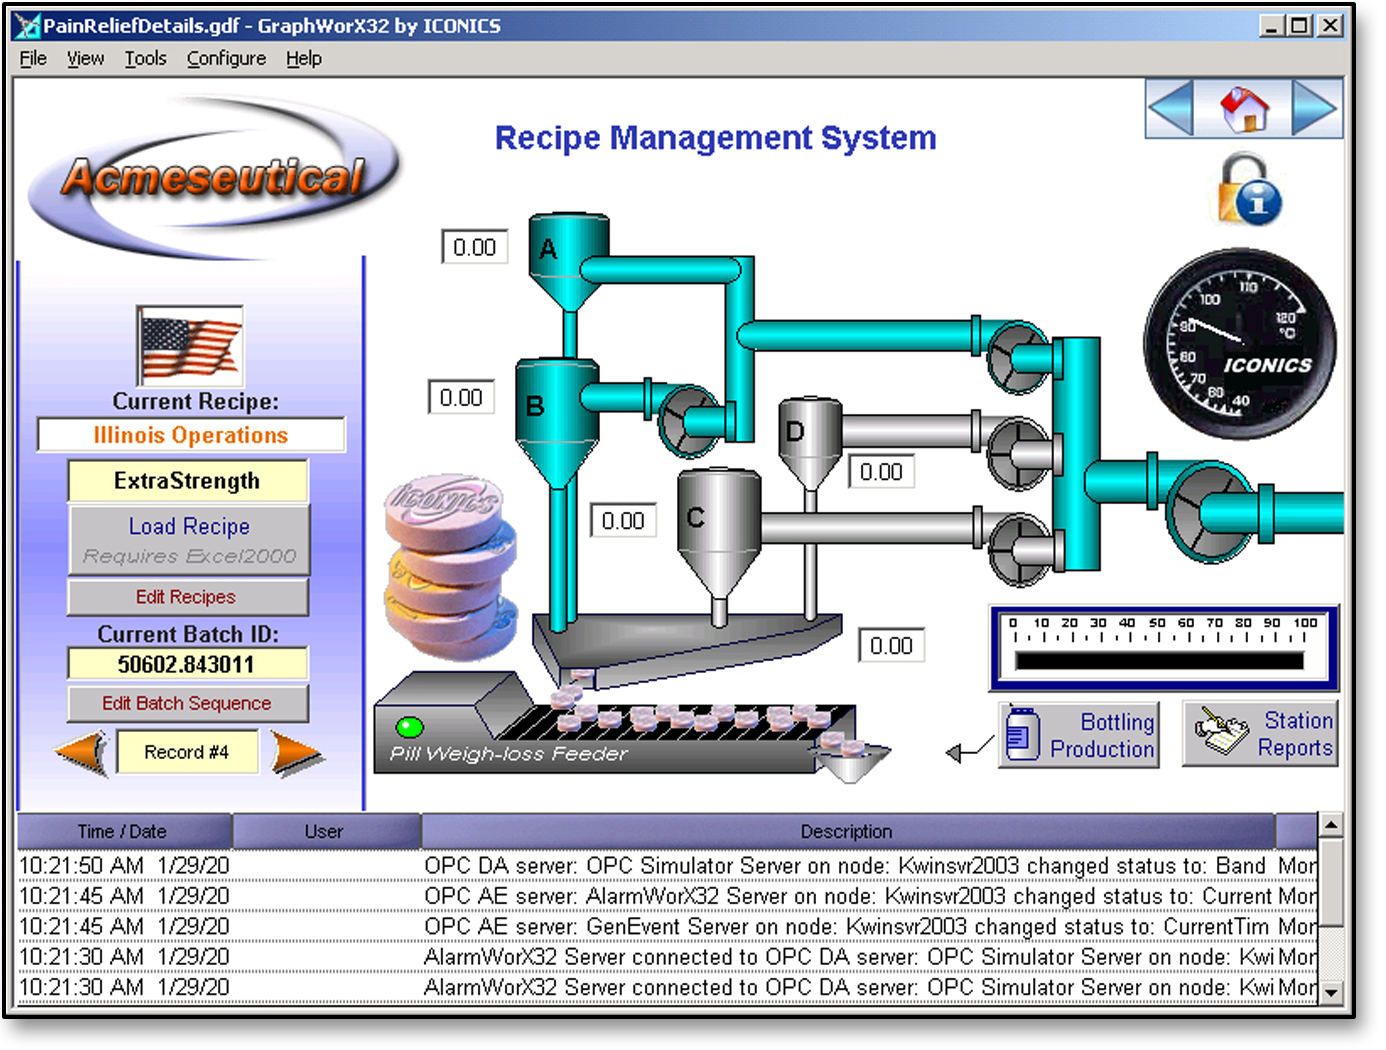
Task: Open the File menu
Action: [33, 58]
